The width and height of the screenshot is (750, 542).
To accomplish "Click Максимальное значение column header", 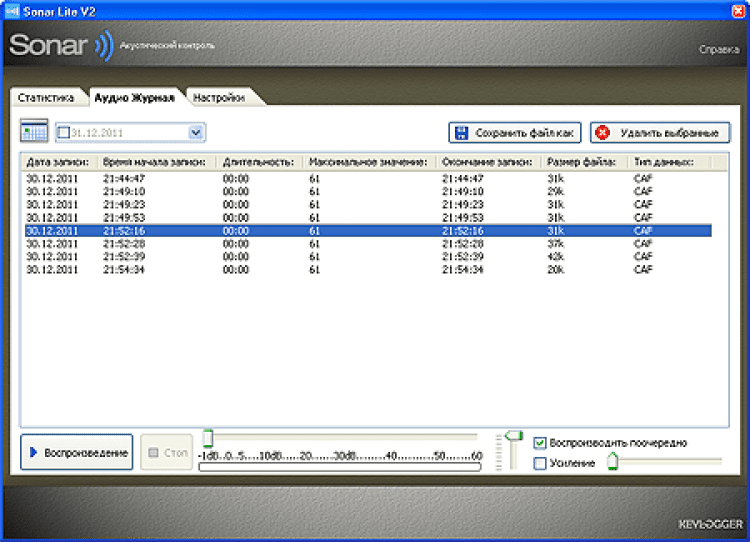I will 370,162.
